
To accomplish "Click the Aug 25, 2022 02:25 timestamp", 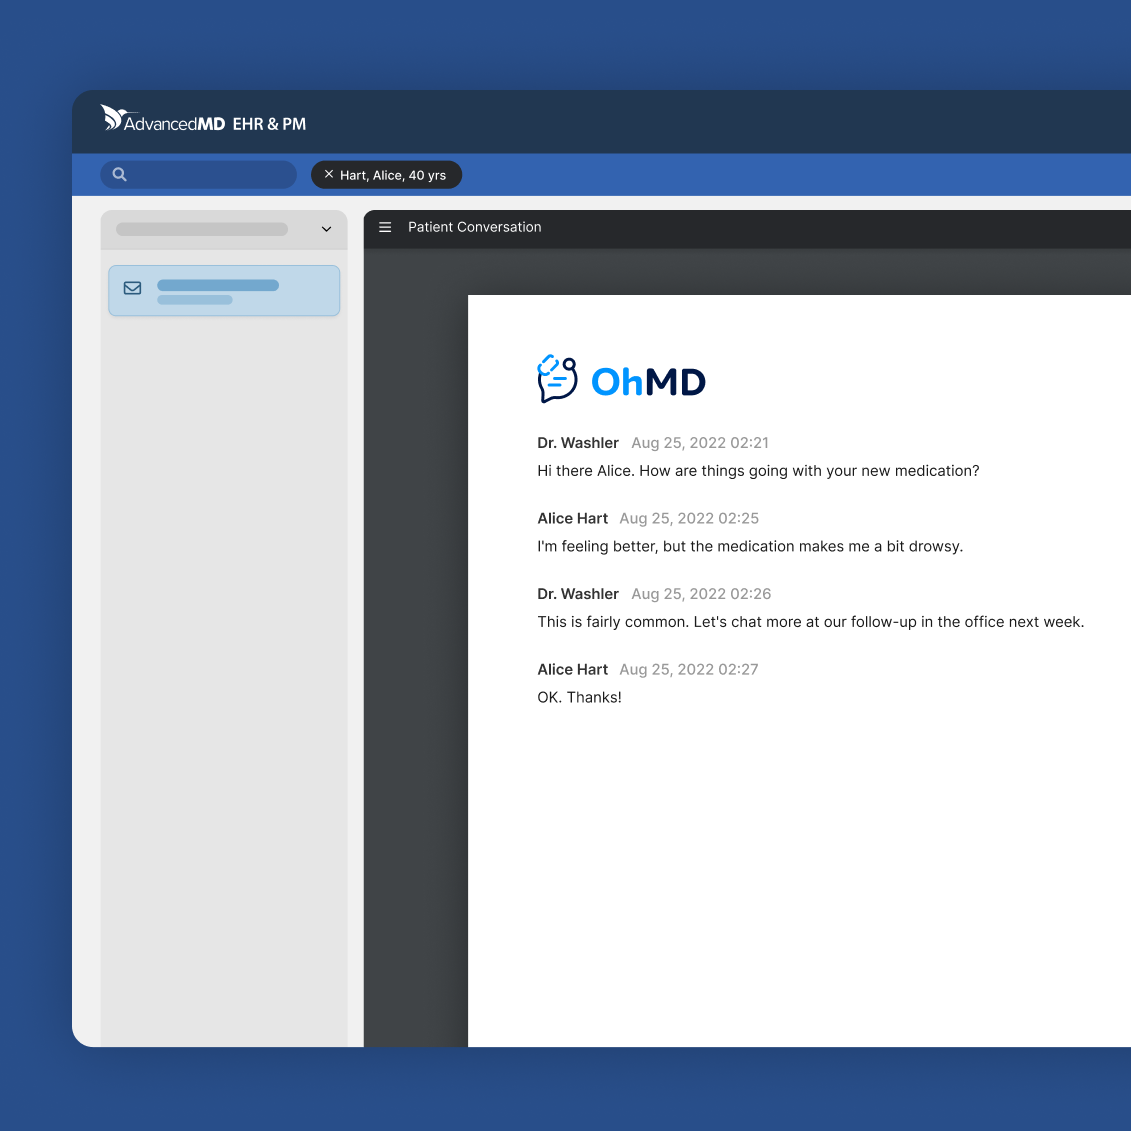I will [689, 519].
